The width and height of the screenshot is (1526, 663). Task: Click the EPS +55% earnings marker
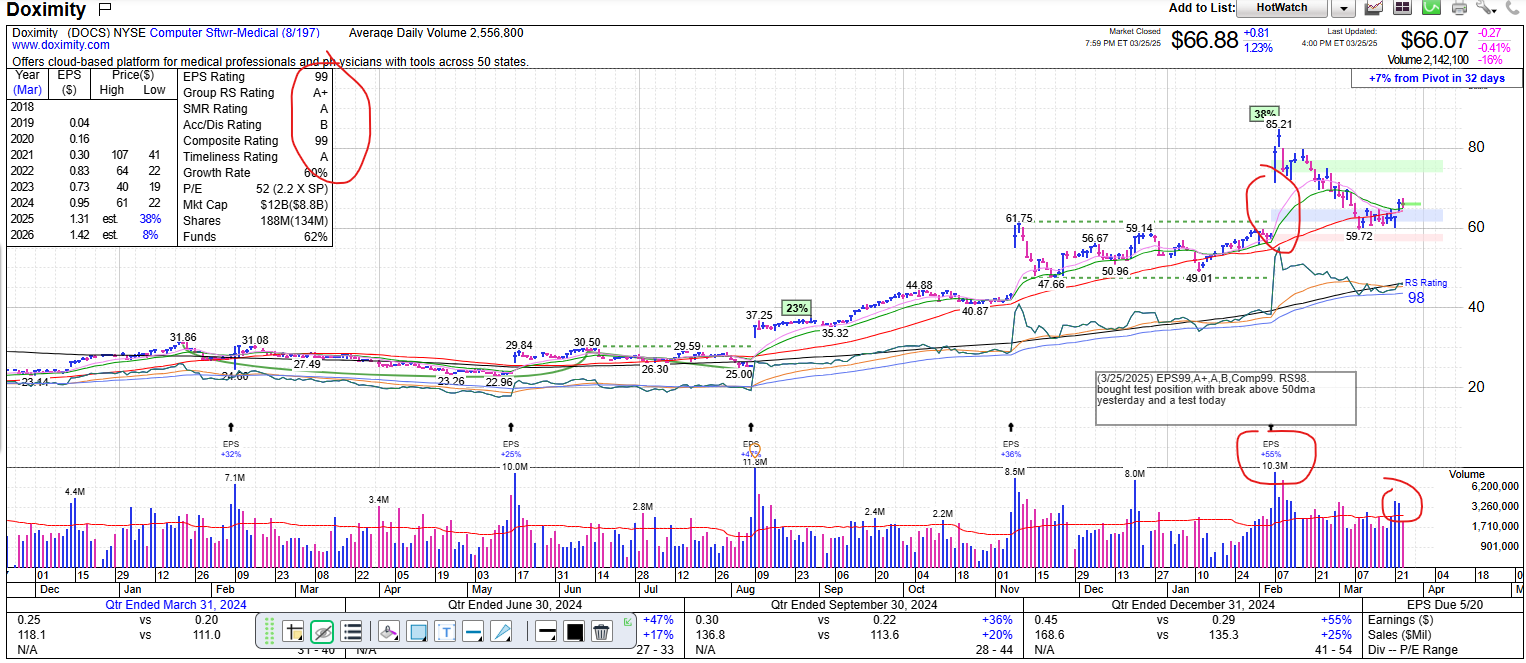[1271, 447]
